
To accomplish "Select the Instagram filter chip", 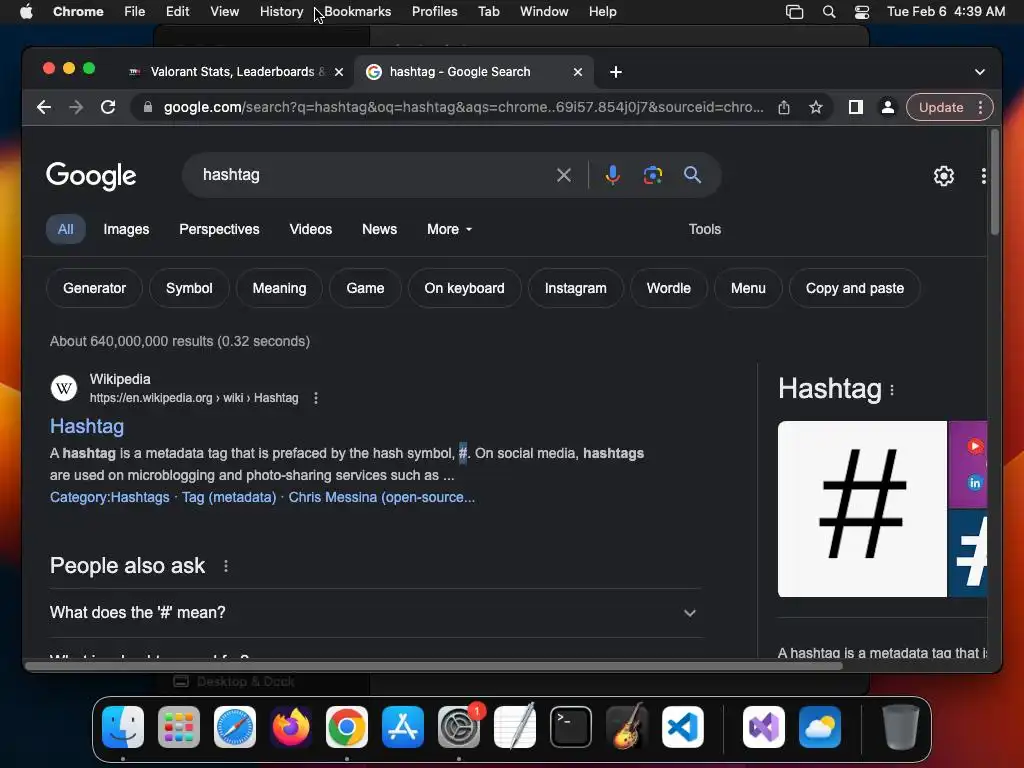I will click(x=575, y=288).
